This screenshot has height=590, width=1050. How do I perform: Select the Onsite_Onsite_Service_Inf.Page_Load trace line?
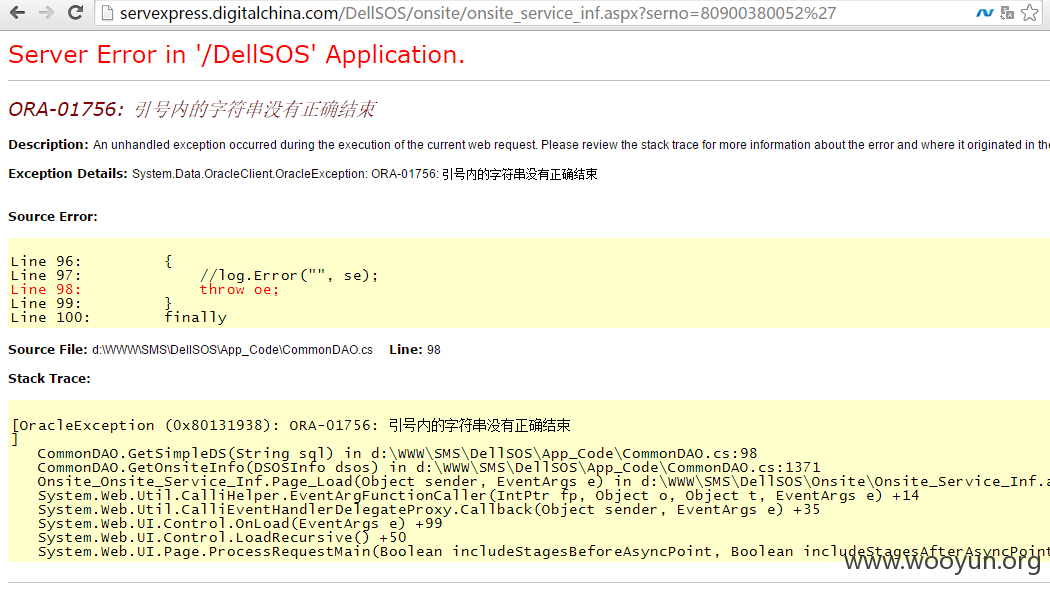(544, 482)
